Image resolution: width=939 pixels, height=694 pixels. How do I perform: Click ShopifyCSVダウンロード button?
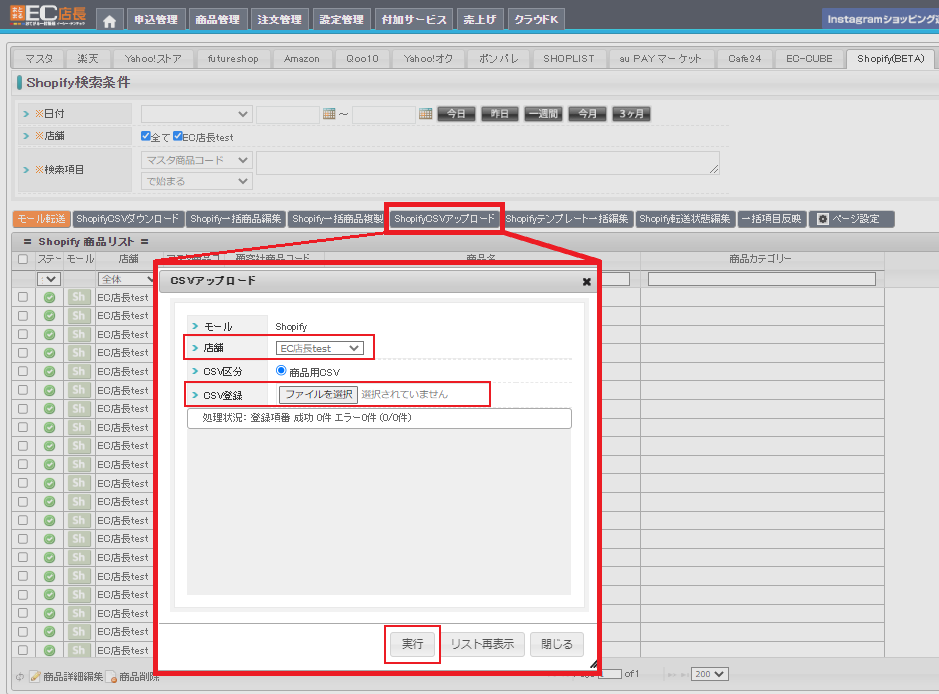(x=128, y=219)
